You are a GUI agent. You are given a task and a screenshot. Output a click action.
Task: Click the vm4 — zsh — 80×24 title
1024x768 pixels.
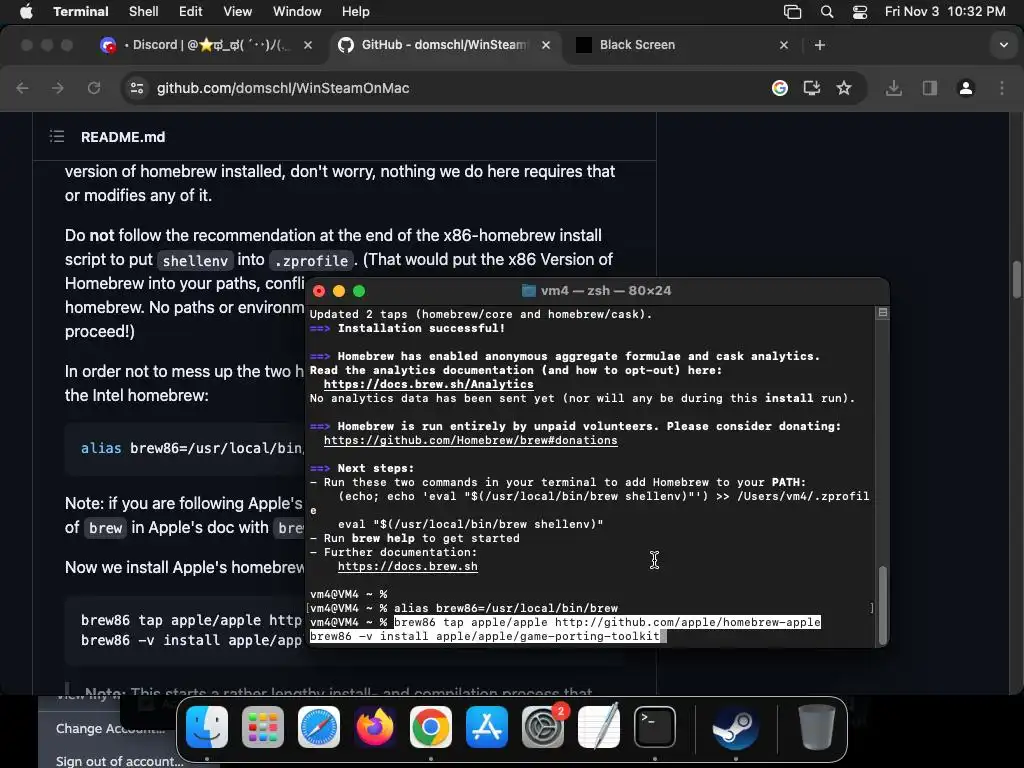coord(605,291)
